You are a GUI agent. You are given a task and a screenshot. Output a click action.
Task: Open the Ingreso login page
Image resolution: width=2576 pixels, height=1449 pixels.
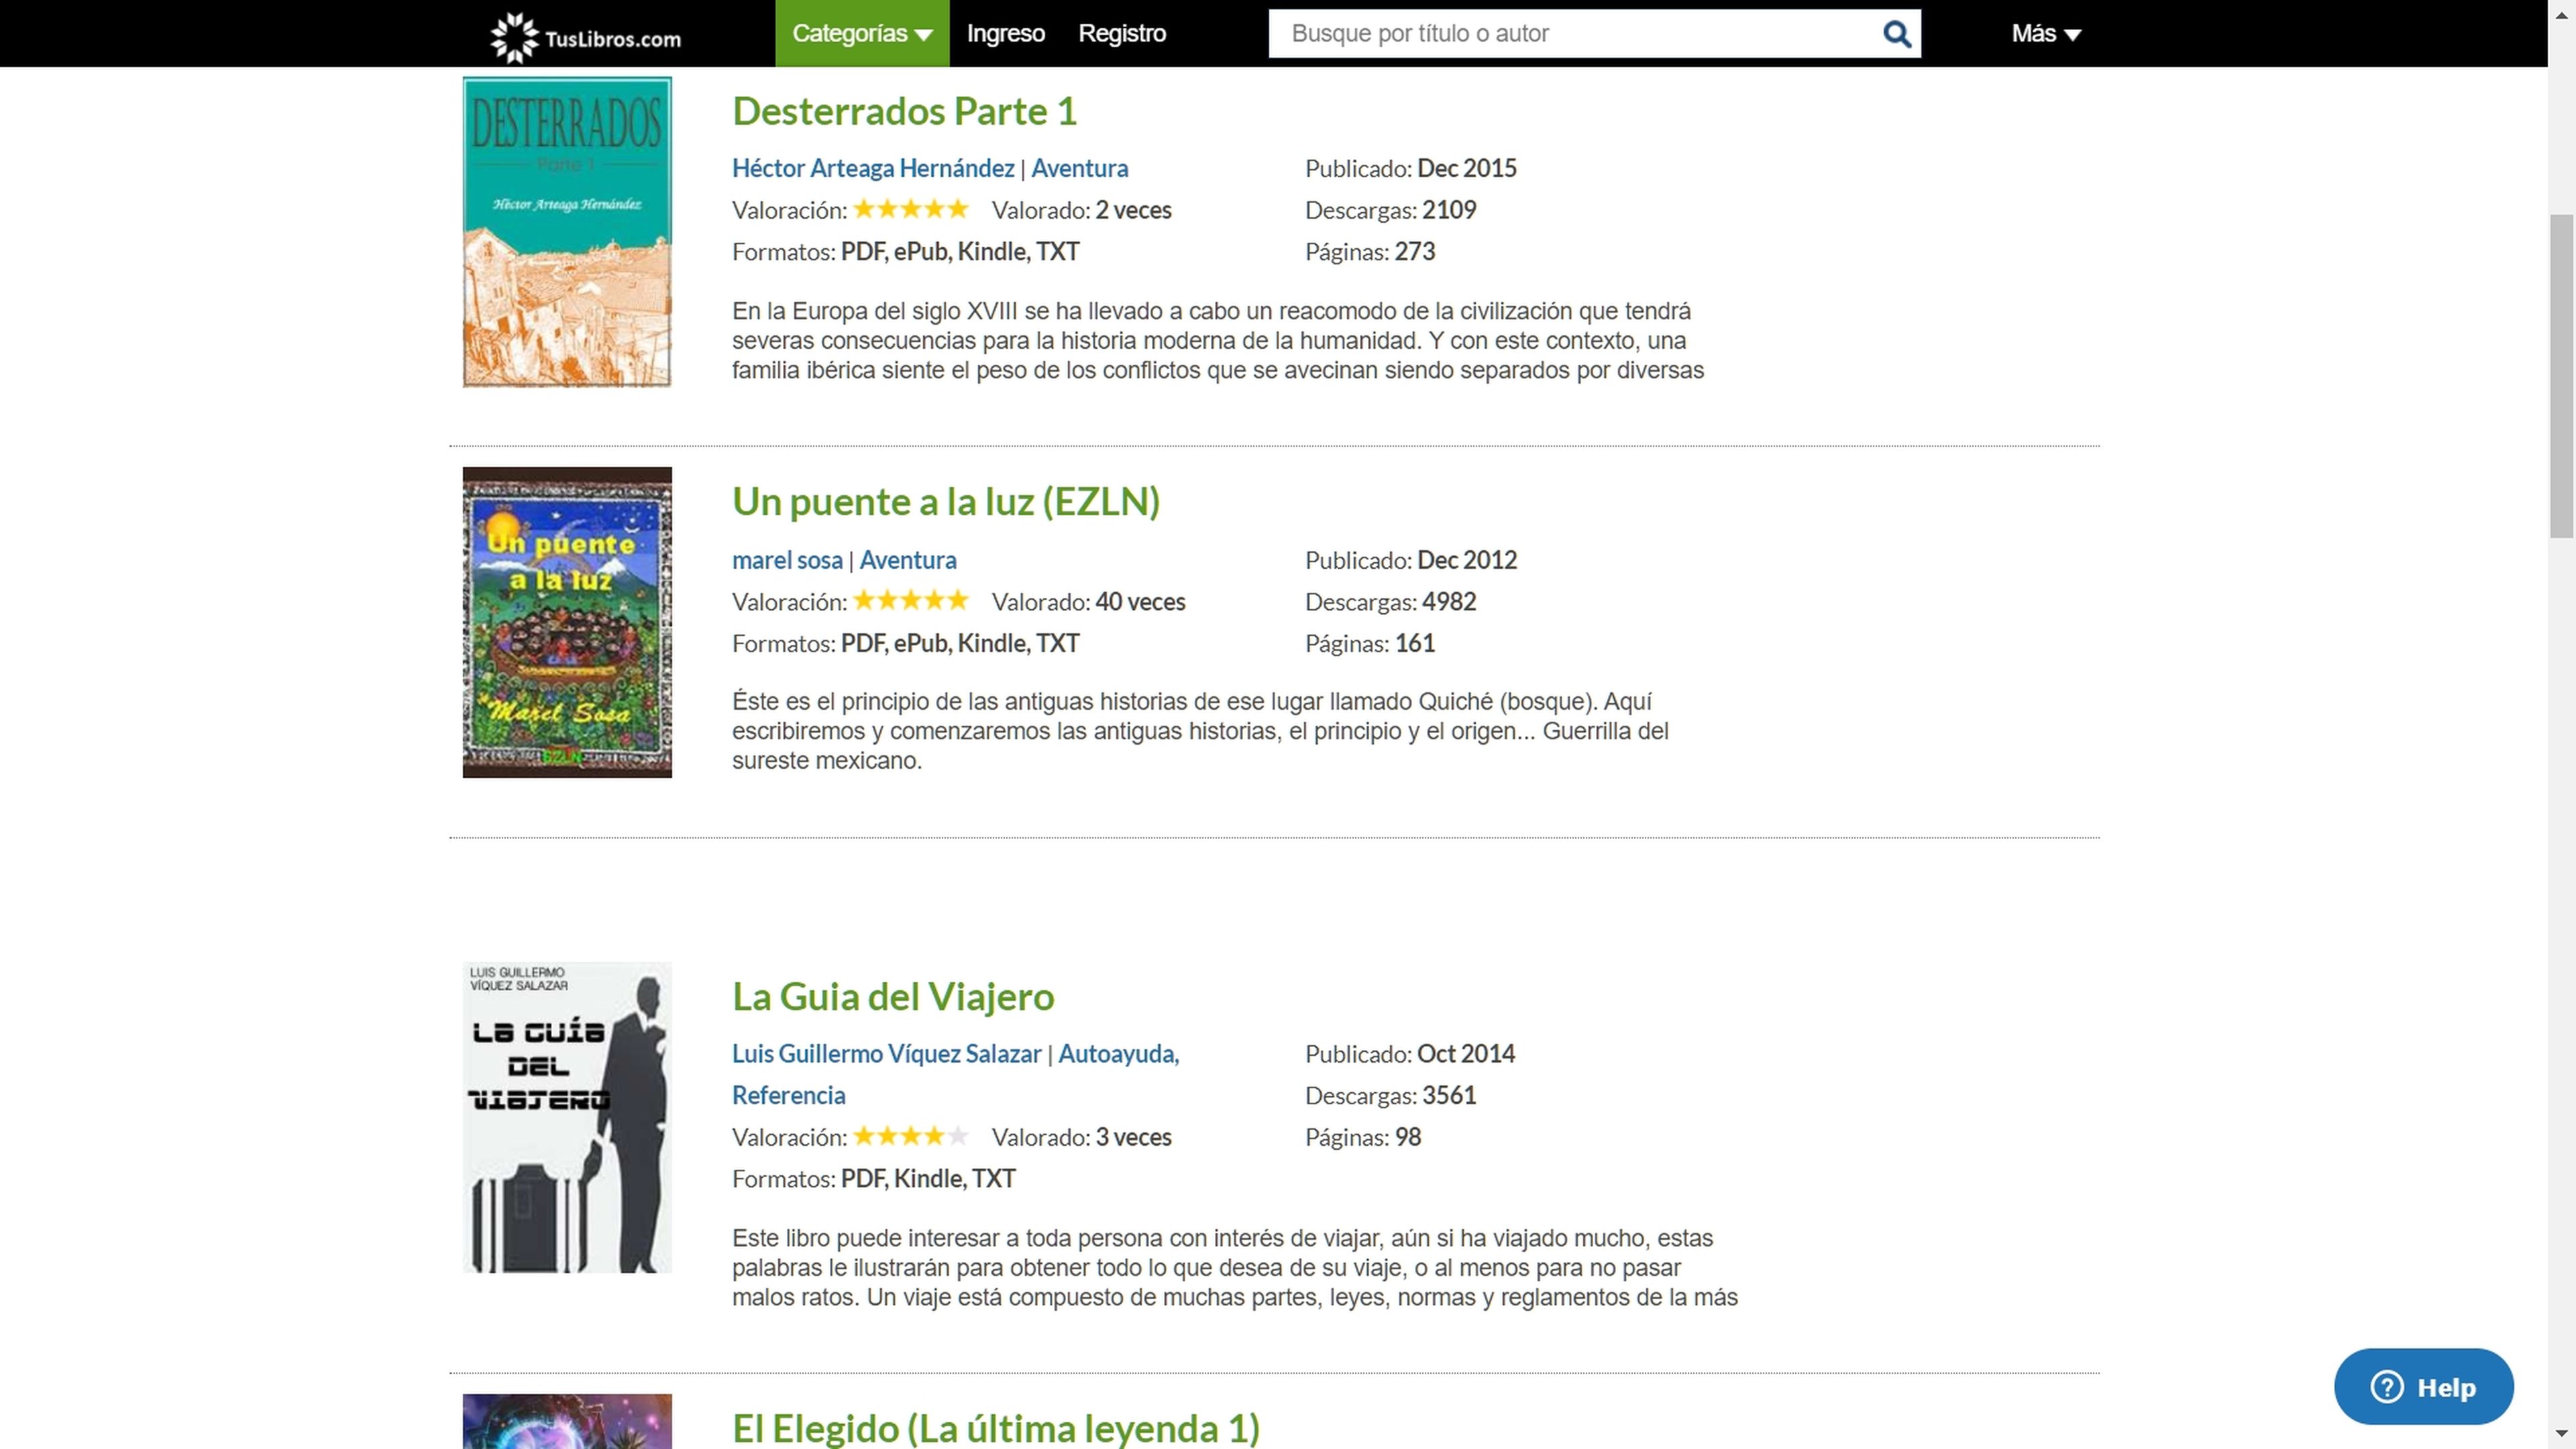click(x=1005, y=34)
